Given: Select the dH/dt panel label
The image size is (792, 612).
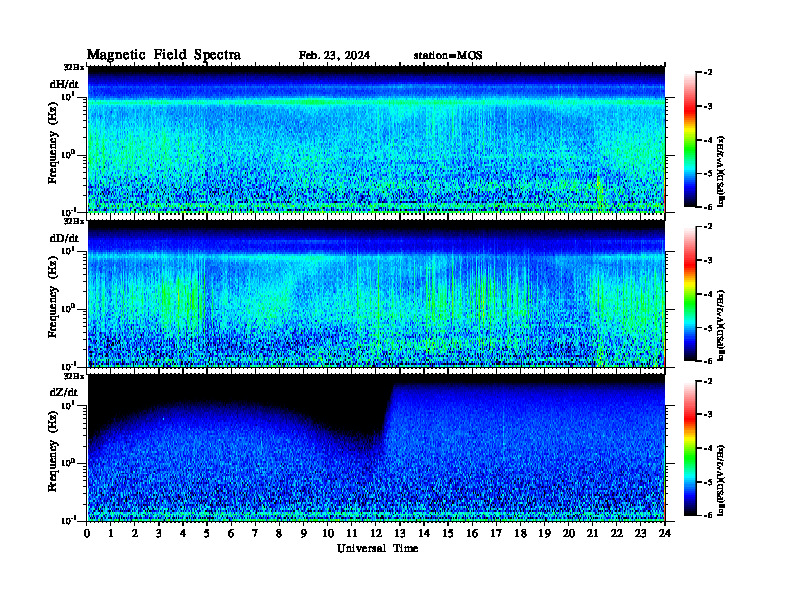Looking at the screenshot, I should pos(64,84).
